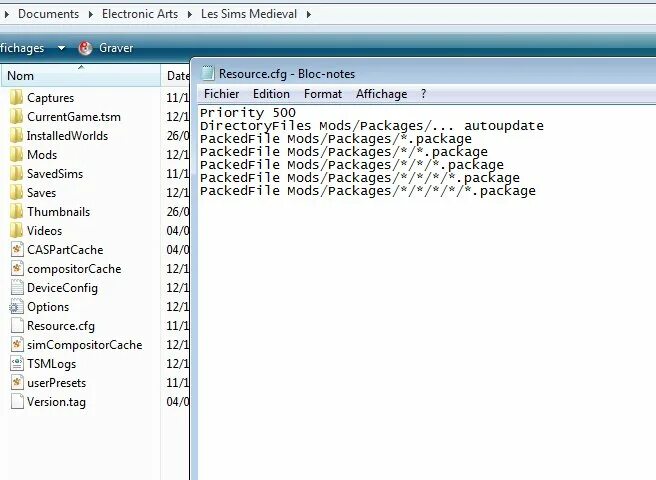Click the Version.tag file icon
Viewport: 656px width, 480px height.
[x=17, y=402]
